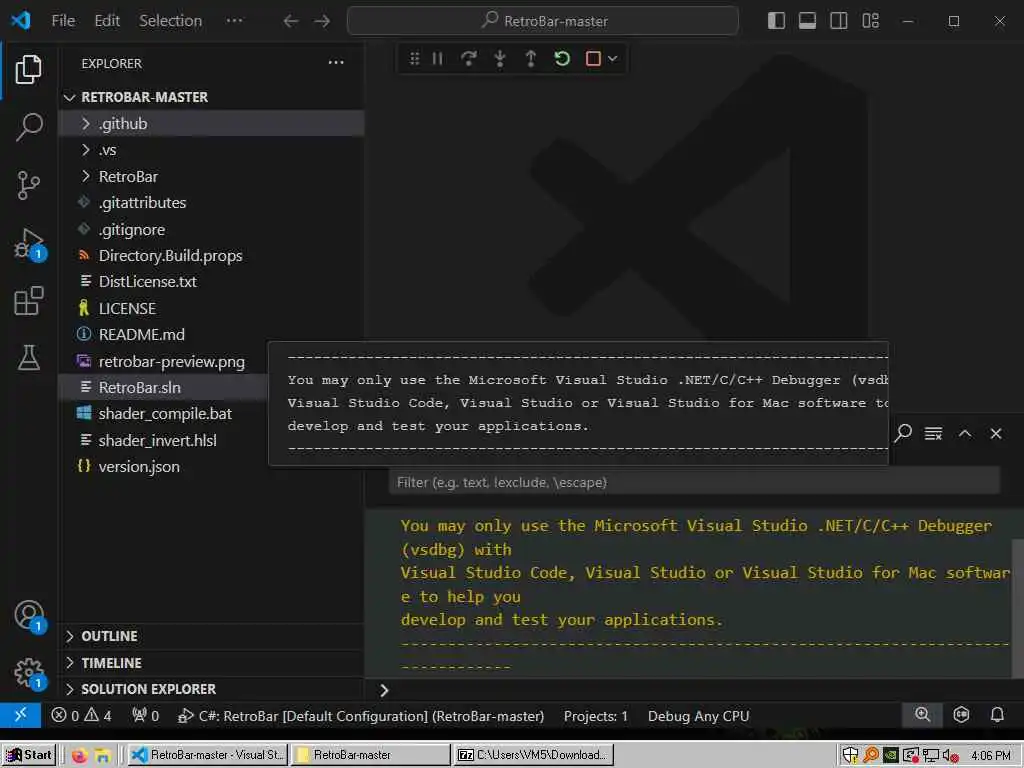Open the Edit menu
This screenshot has height=768, width=1024.
(107, 21)
